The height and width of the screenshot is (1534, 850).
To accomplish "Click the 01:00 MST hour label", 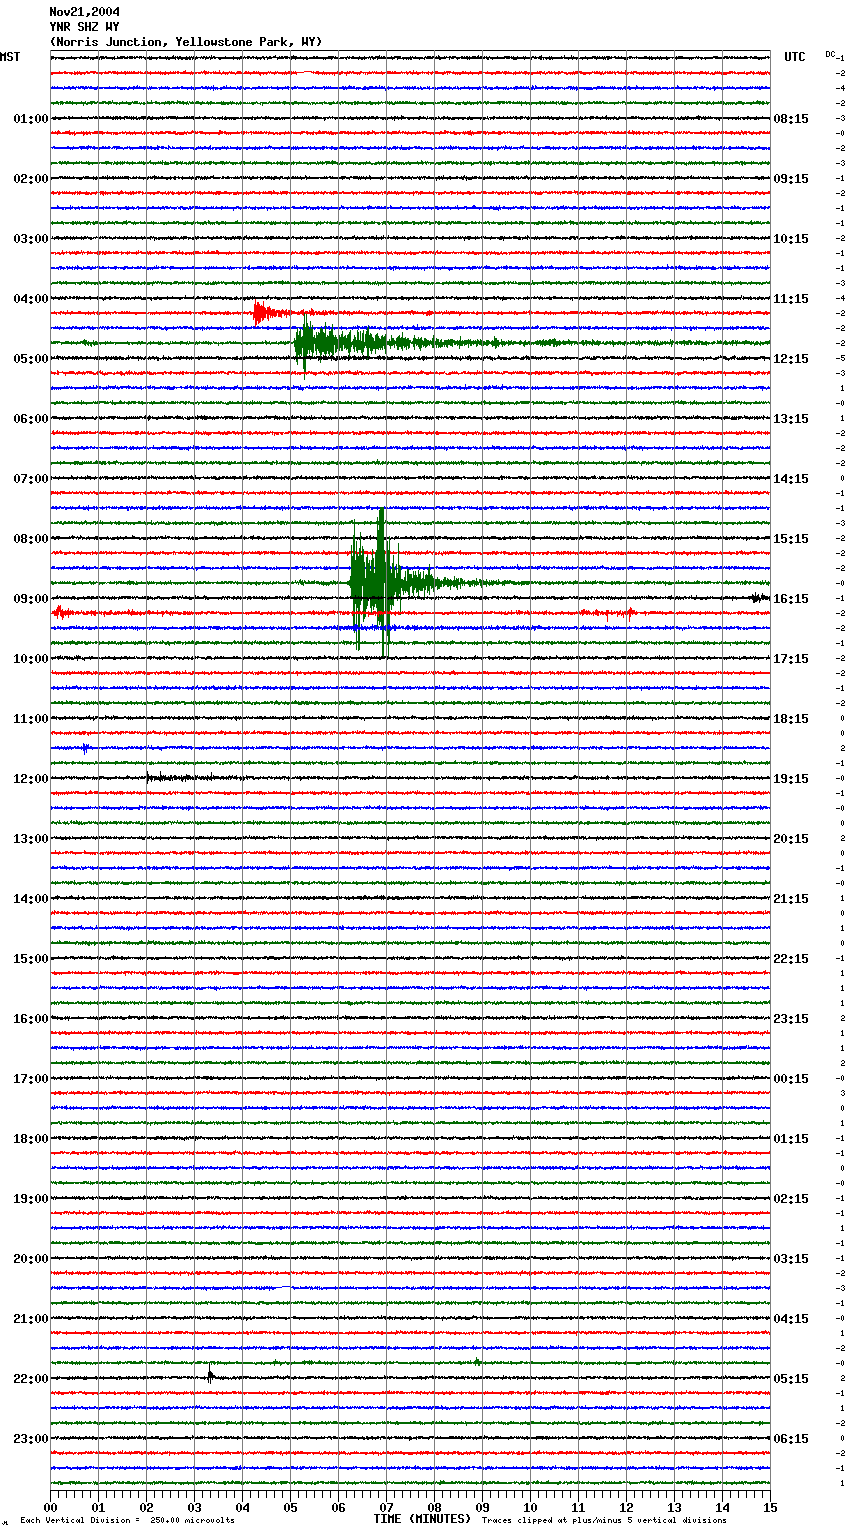I will coord(31,119).
